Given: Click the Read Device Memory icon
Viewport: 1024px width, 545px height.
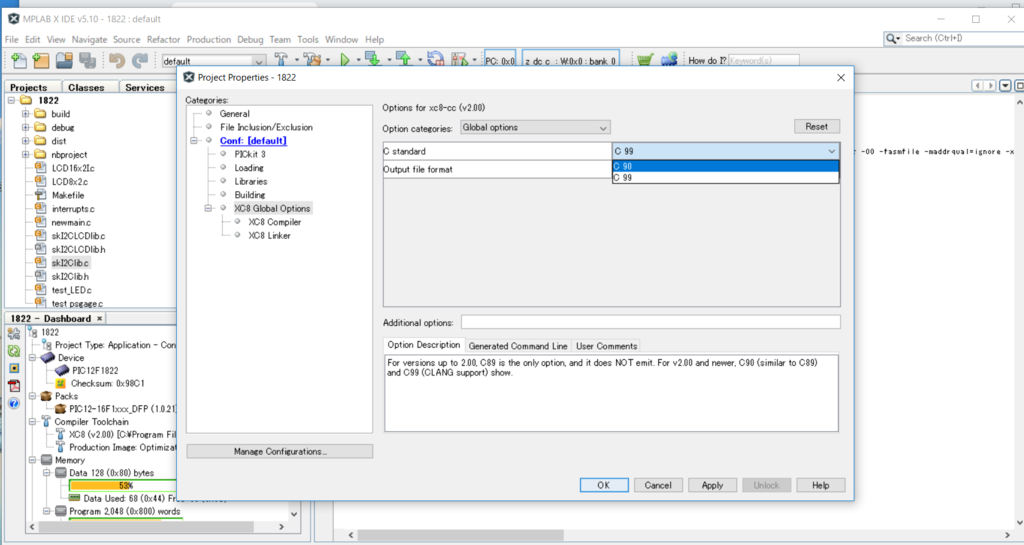Looking at the screenshot, I should (x=404, y=60).
